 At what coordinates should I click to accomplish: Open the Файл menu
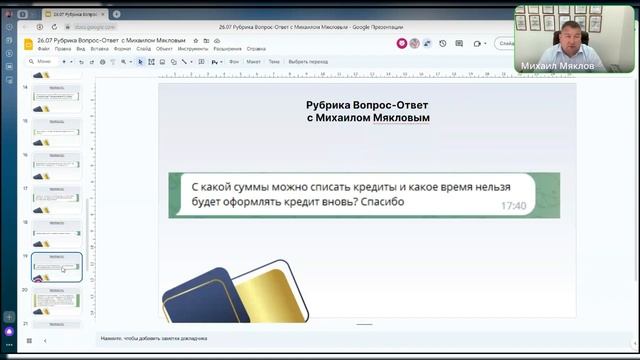point(44,49)
